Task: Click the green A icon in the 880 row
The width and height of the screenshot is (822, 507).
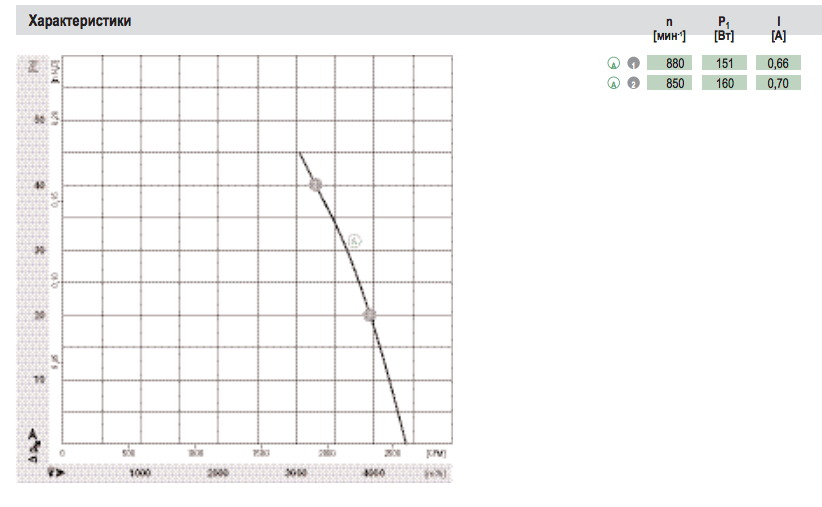Action: 613,63
